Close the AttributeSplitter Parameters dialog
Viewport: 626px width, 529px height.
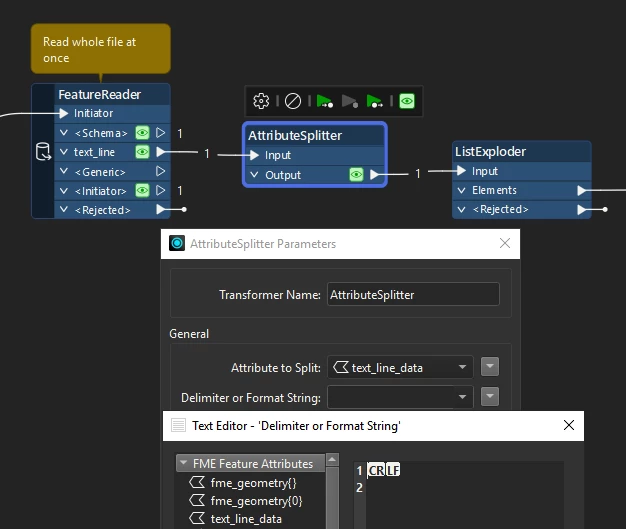[x=505, y=243]
